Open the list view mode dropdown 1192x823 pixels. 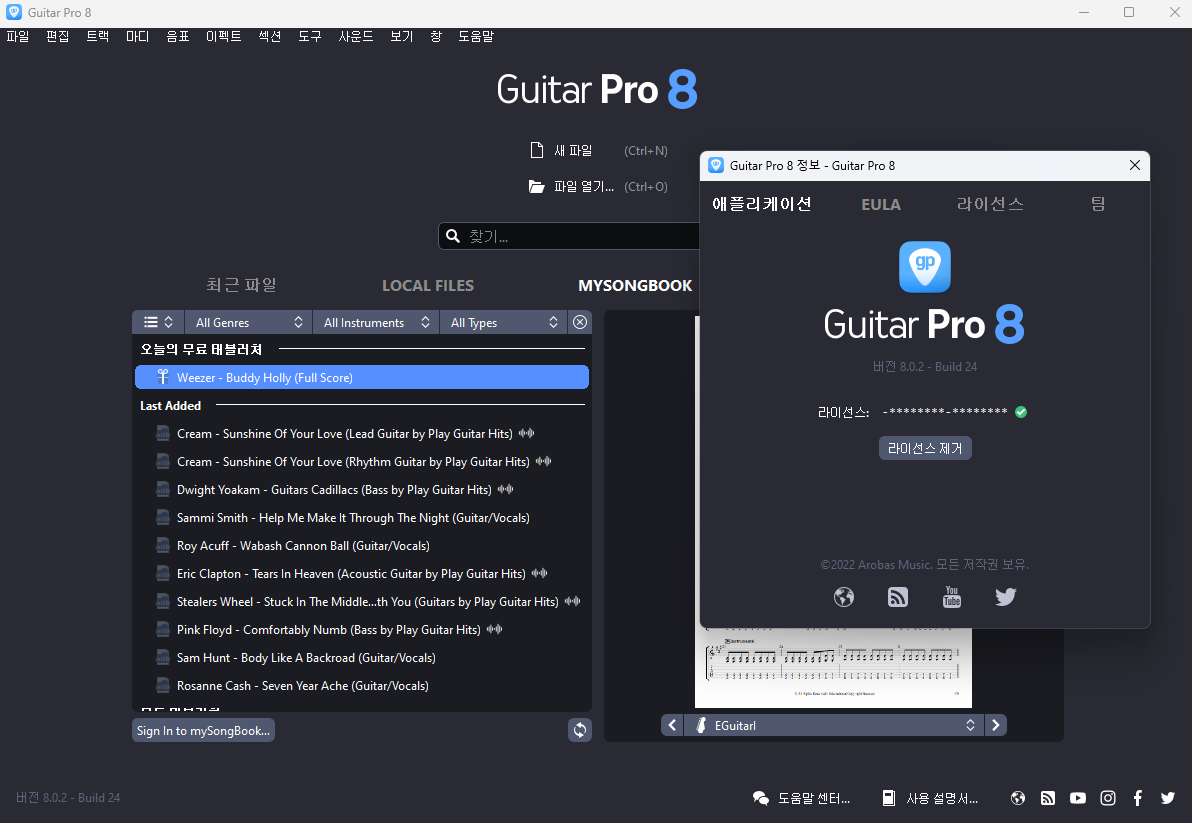[x=158, y=322]
